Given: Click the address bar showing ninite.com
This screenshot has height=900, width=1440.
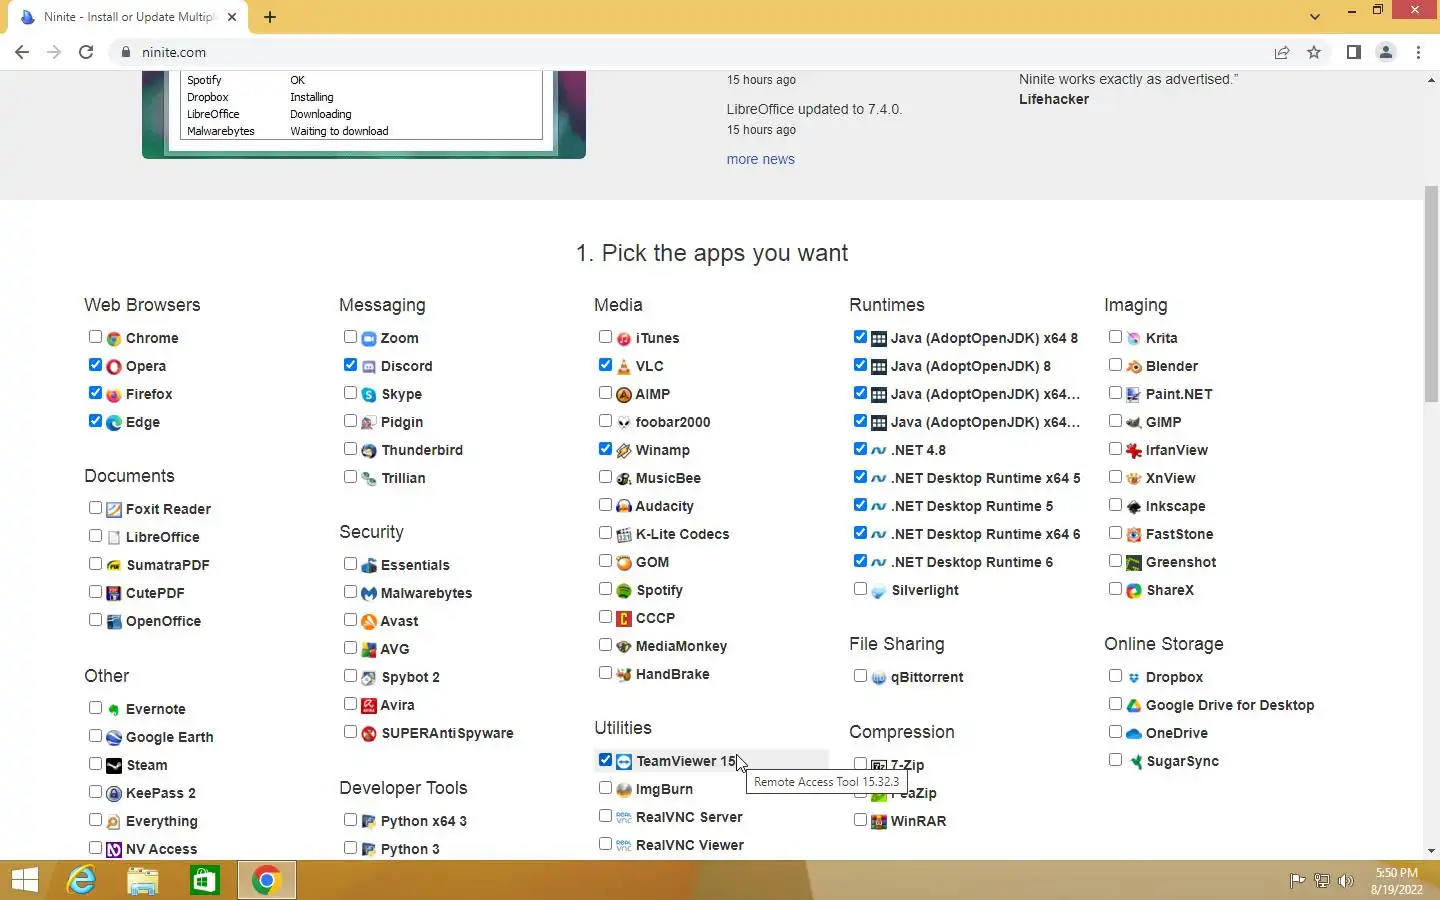Looking at the screenshot, I should coord(690,52).
